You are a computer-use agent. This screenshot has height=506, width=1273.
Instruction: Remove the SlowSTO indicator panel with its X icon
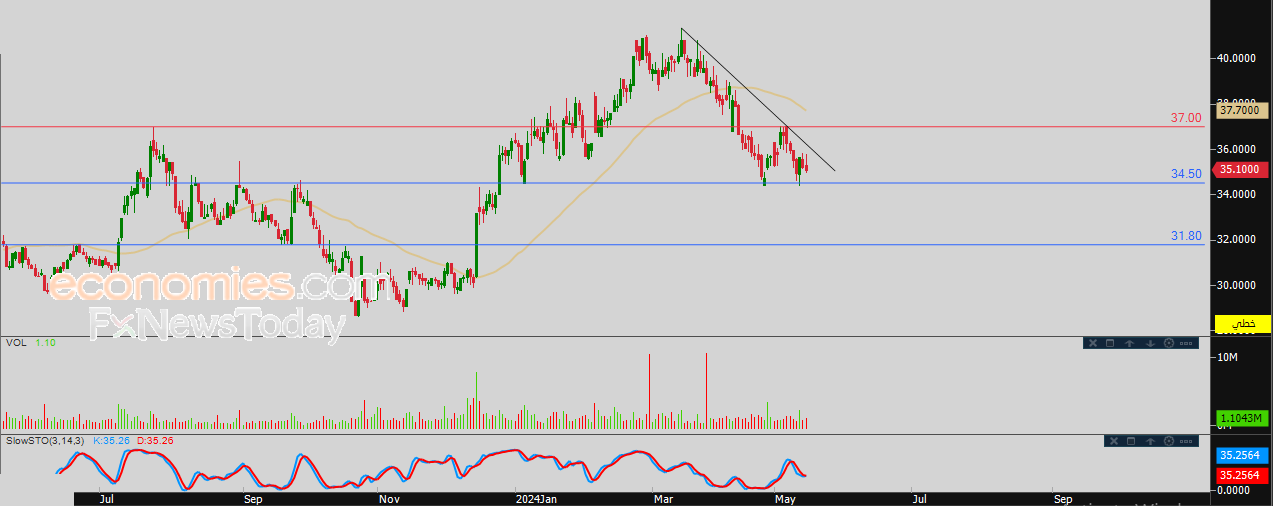tap(1114, 441)
